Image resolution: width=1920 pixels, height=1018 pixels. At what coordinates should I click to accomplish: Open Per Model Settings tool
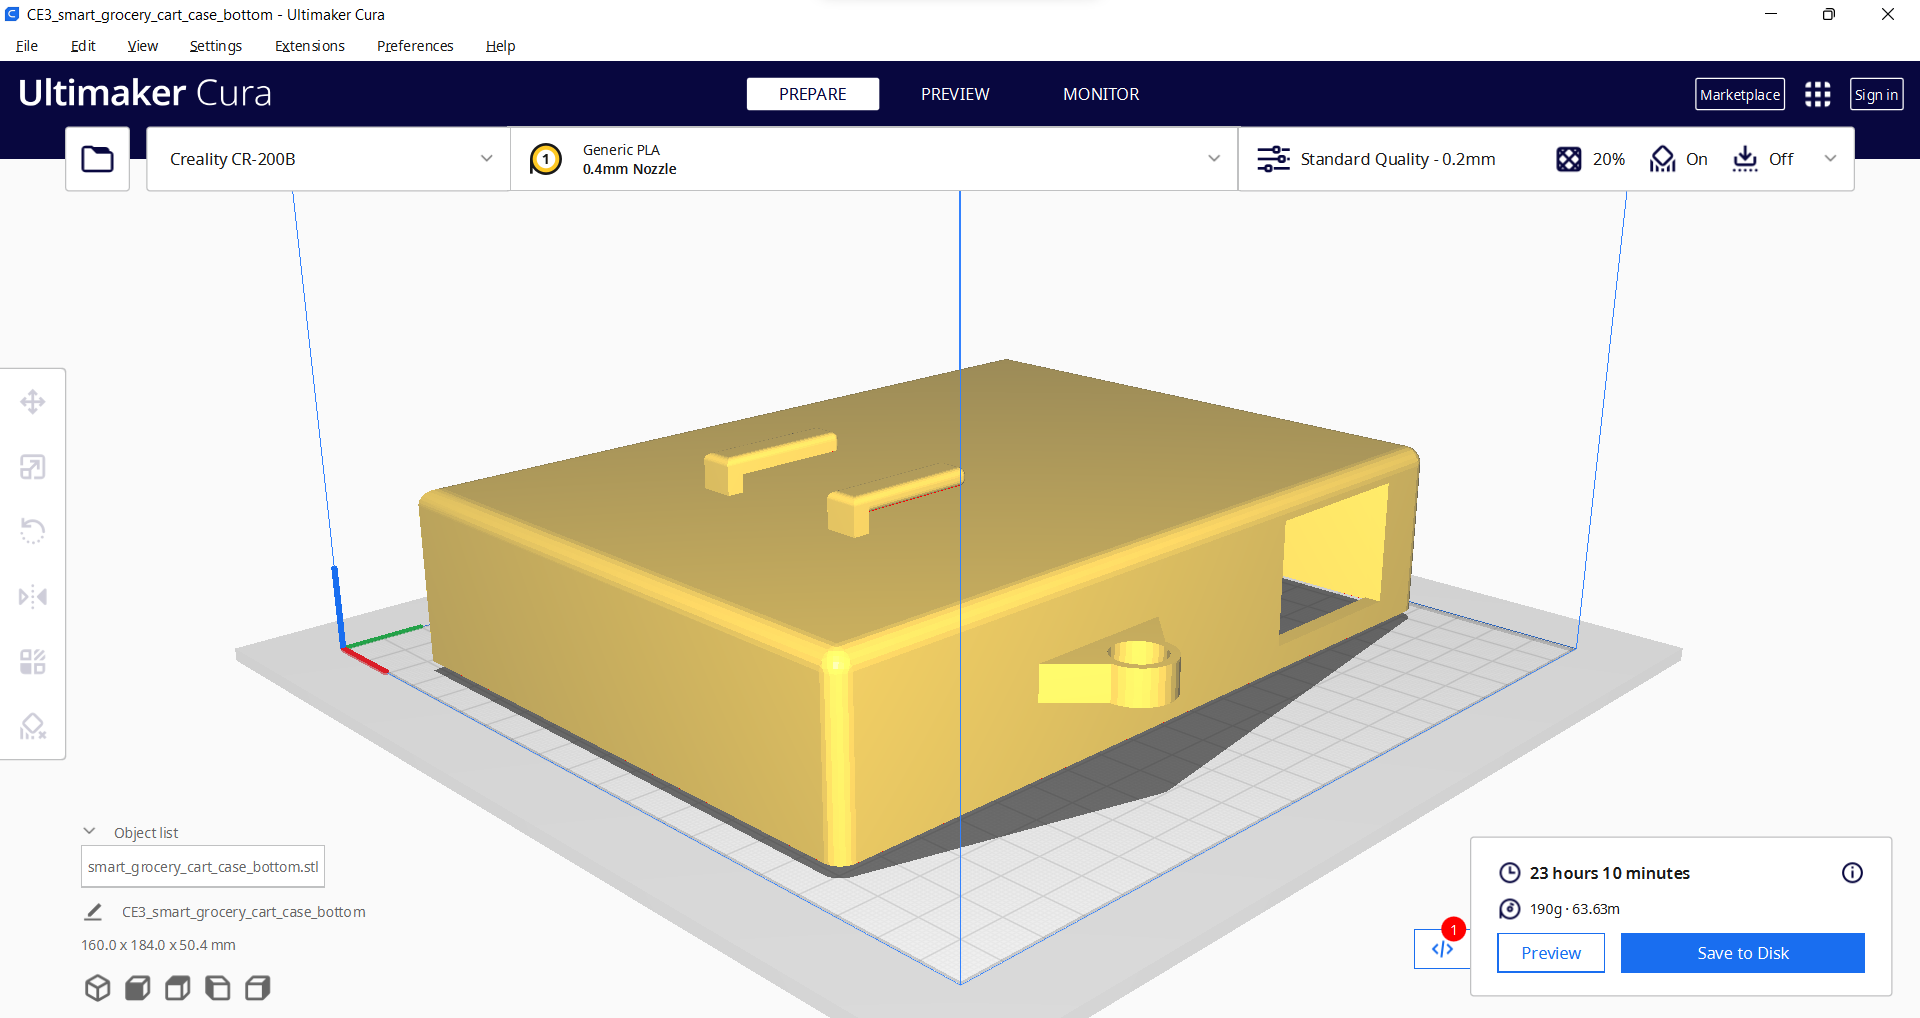pyautogui.click(x=33, y=662)
